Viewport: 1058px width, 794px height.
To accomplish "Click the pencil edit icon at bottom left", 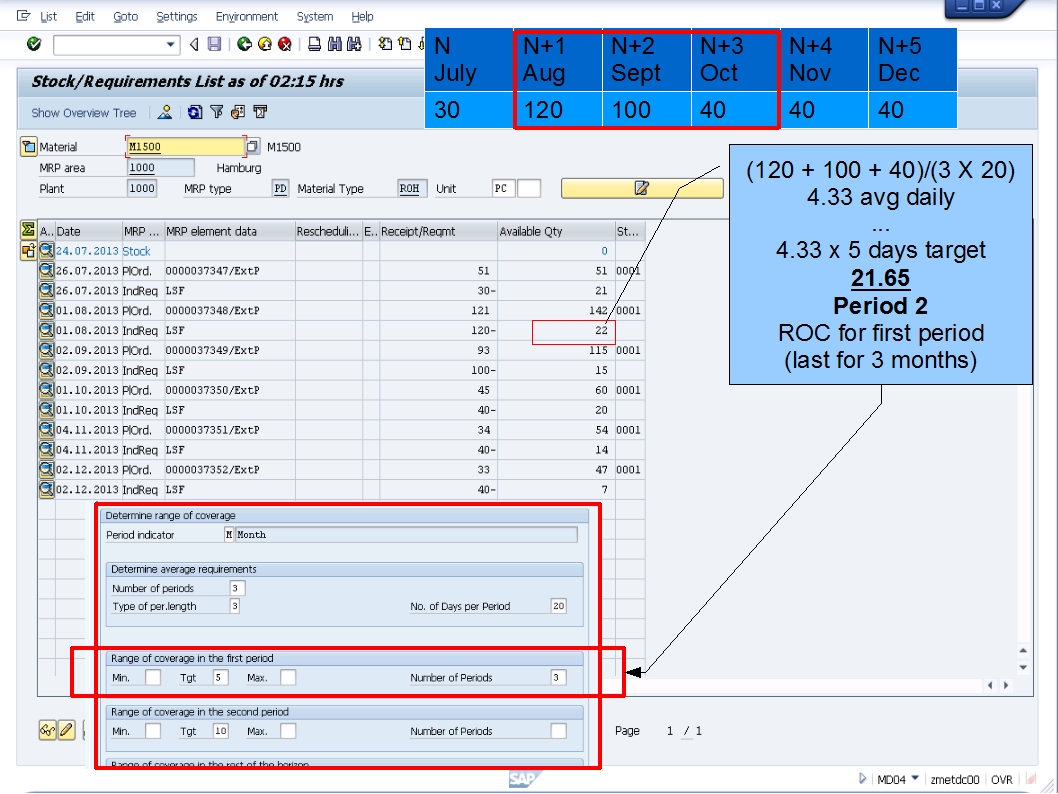I will pos(65,730).
